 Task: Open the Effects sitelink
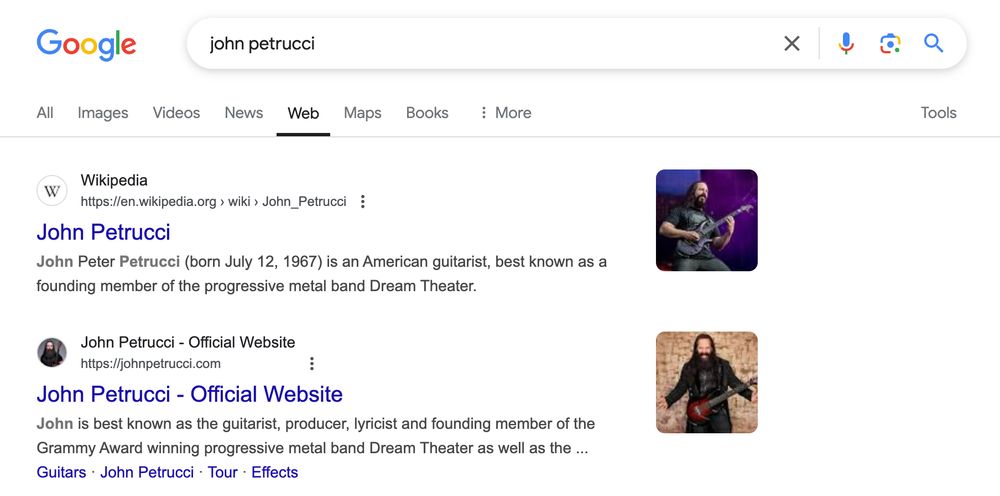pyautogui.click(x=274, y=472)
